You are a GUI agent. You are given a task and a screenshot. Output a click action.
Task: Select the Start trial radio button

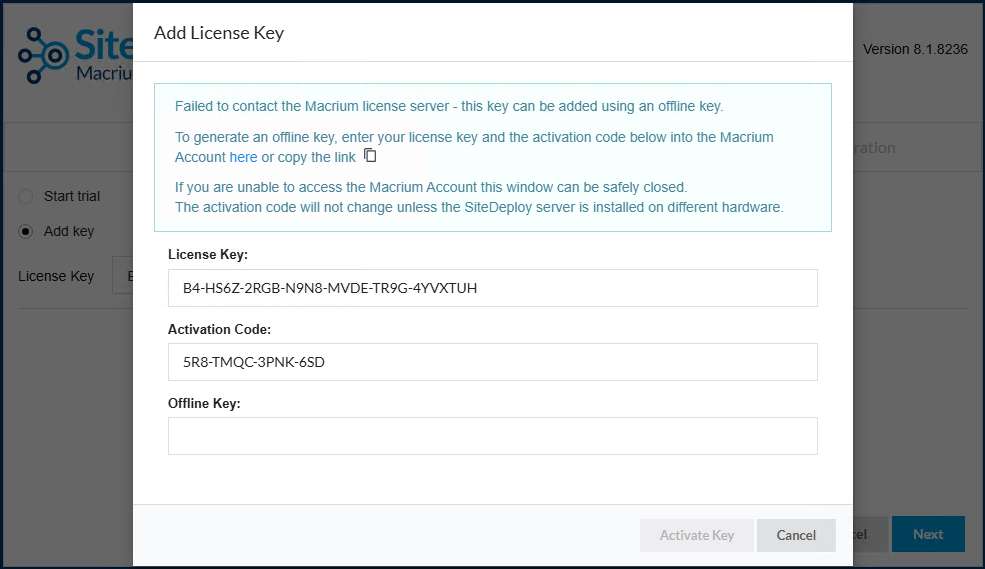click(26, 197)
